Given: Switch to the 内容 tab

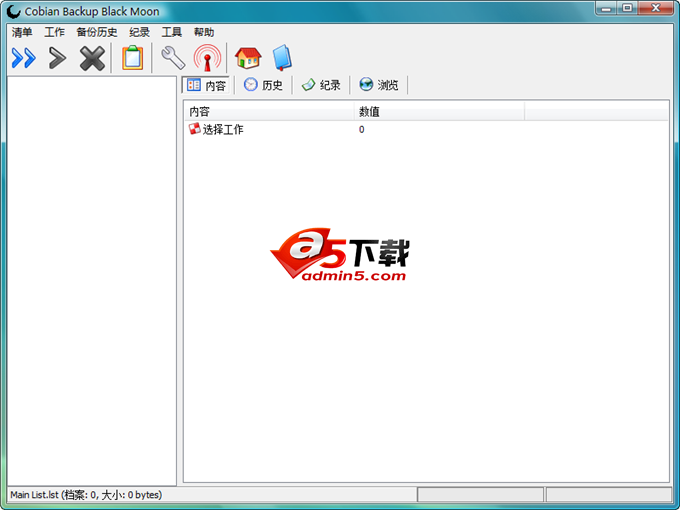Looking at the screenshot, I should pos(206,85).
